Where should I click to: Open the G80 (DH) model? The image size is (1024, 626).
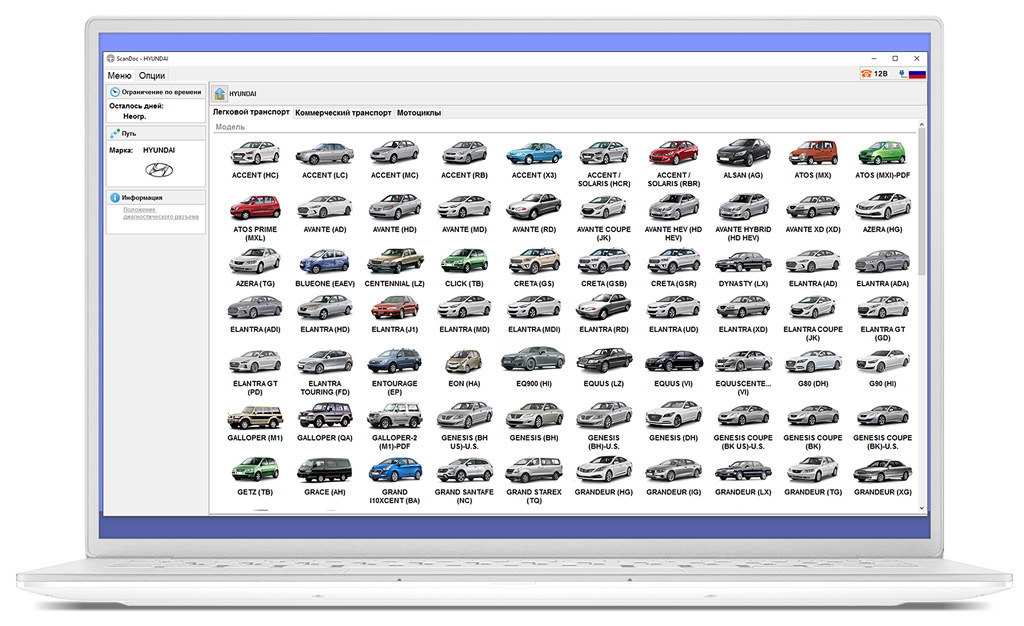813,368
